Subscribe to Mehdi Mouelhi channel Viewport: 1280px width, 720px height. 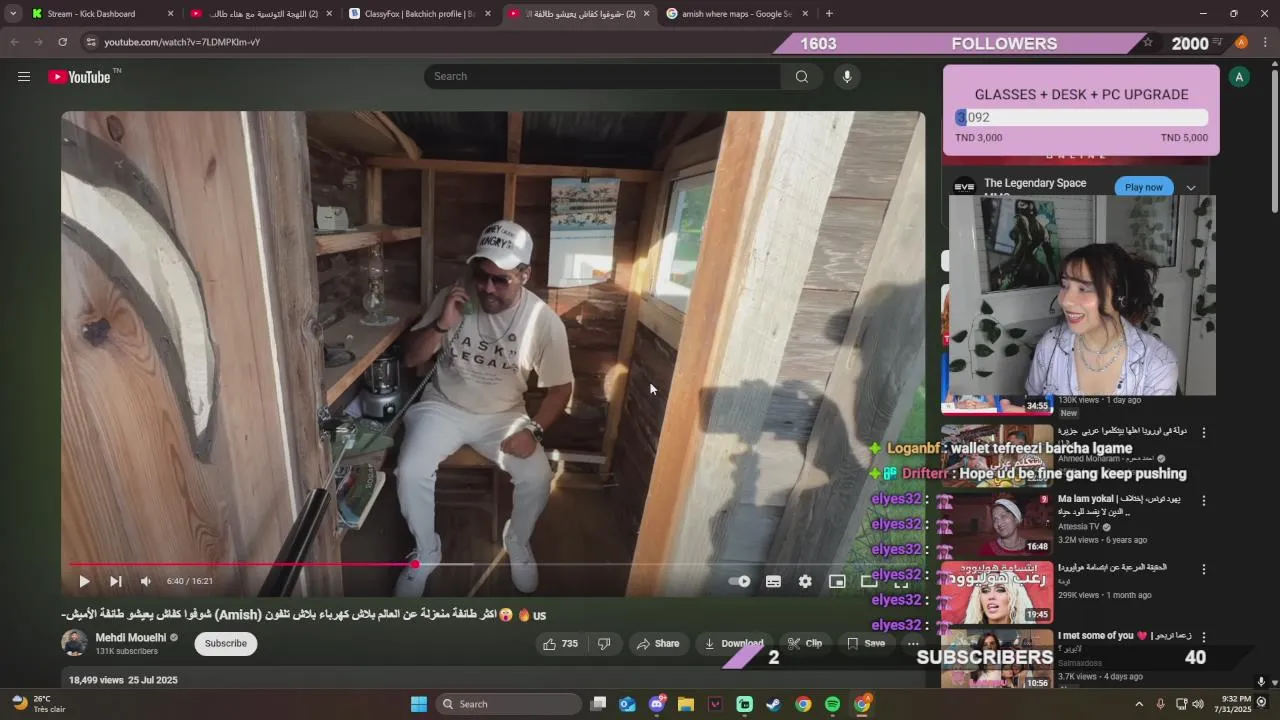[x=225, y=644]
